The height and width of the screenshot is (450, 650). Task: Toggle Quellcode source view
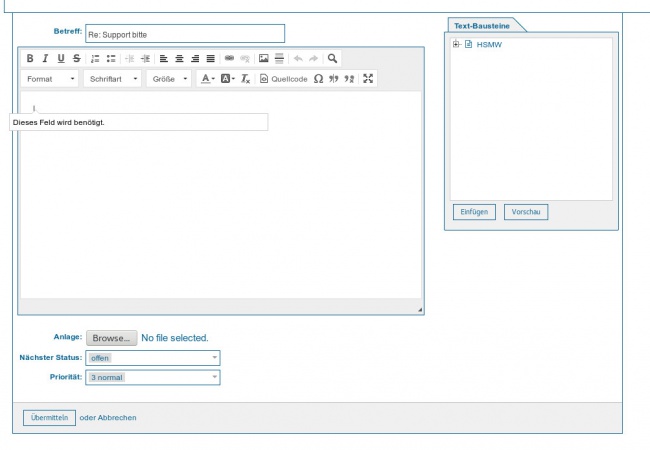(283, 79)
